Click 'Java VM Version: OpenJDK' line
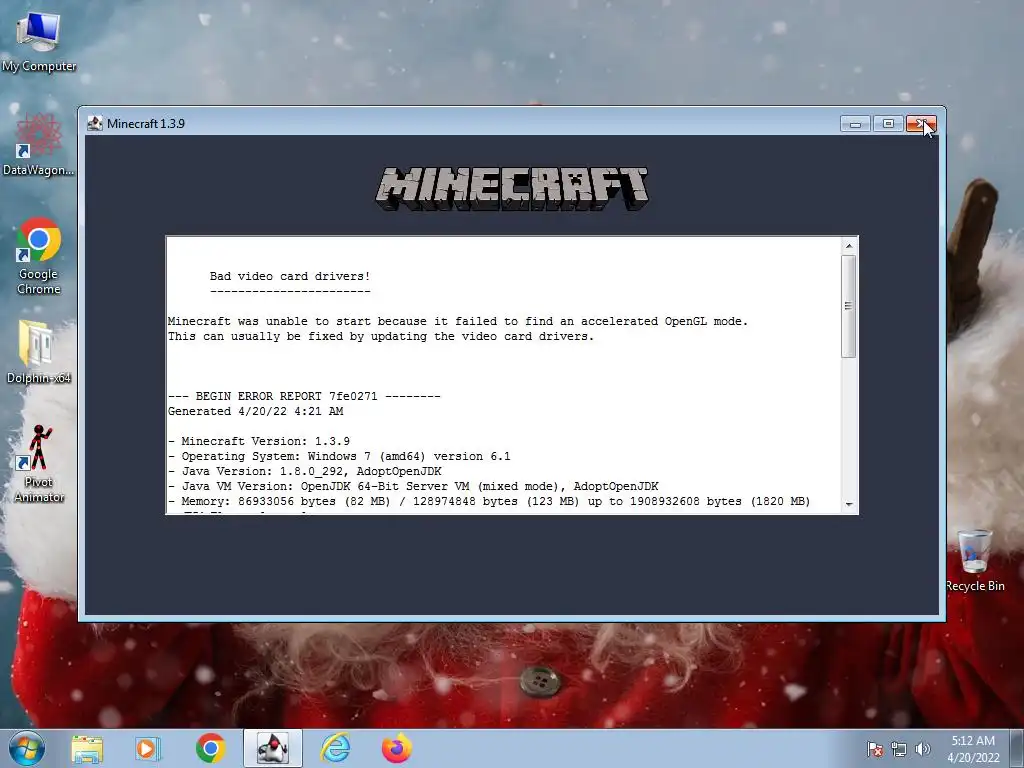The width and height of the screenshot is (1024, 768). [413, 487]
